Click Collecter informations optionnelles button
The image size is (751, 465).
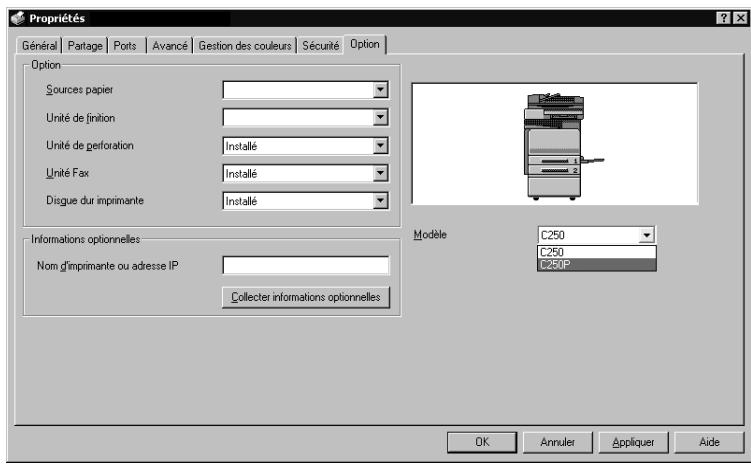(306, 297)
